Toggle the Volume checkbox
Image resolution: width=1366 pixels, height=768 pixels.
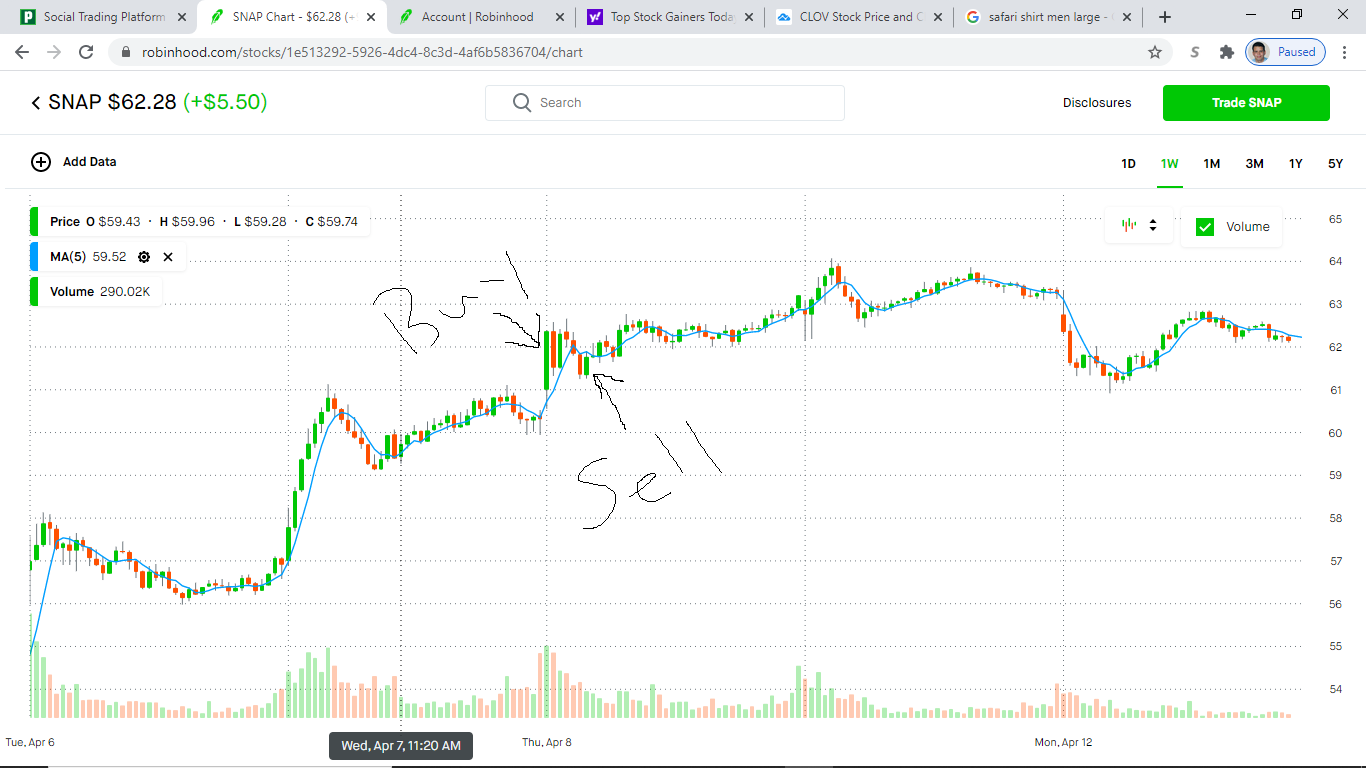click(1205, 227)
